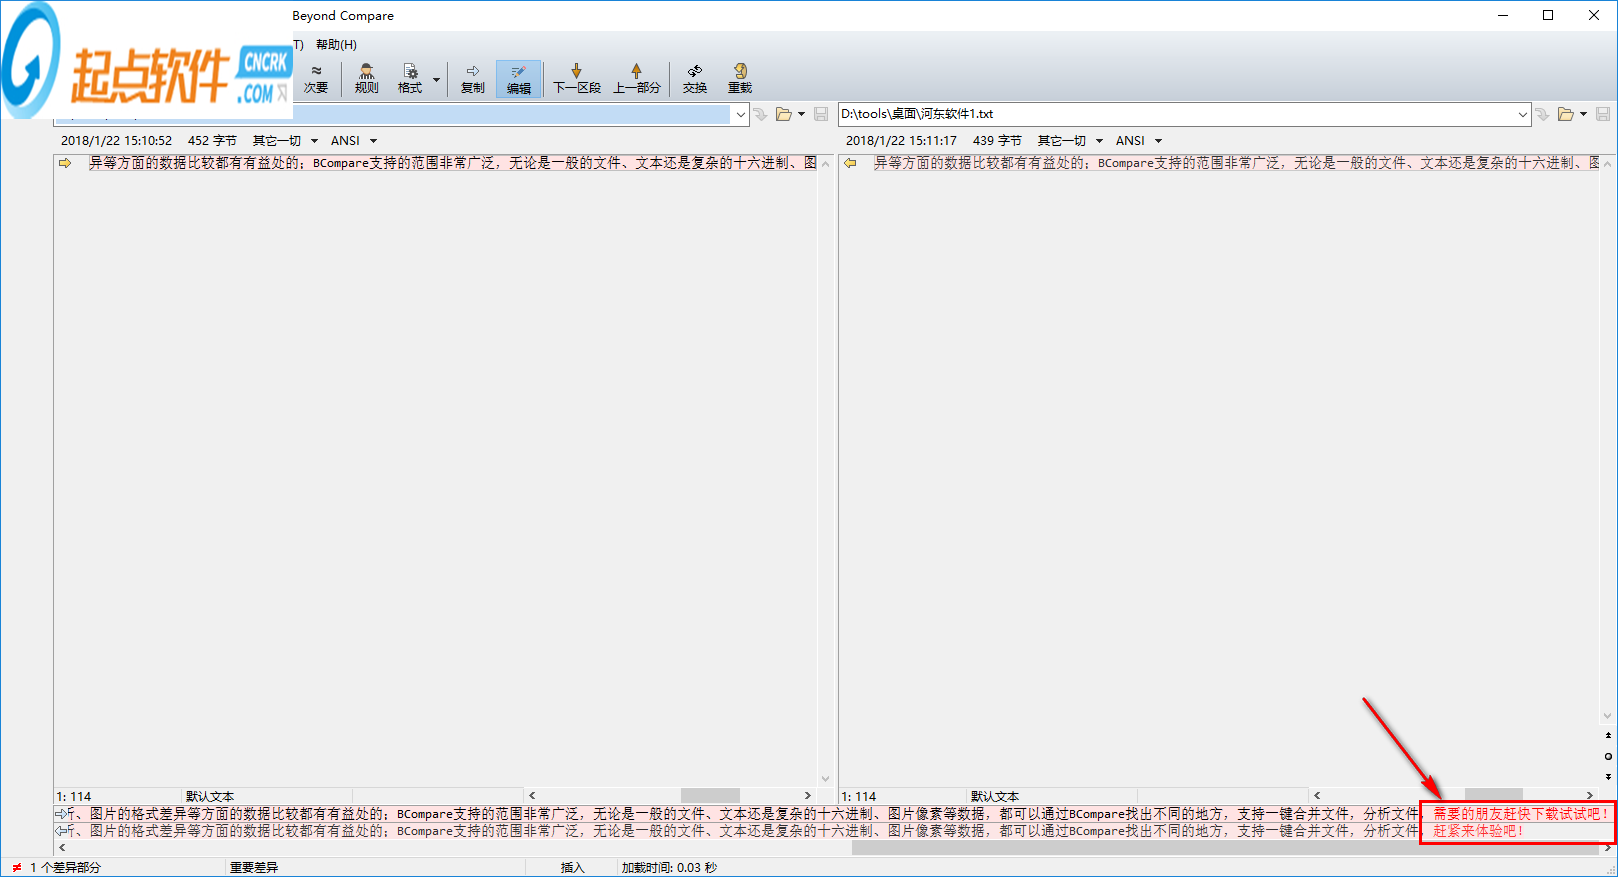Click the red not-equal icon in status bar
Screen dimensions: 1618x877
17,868
